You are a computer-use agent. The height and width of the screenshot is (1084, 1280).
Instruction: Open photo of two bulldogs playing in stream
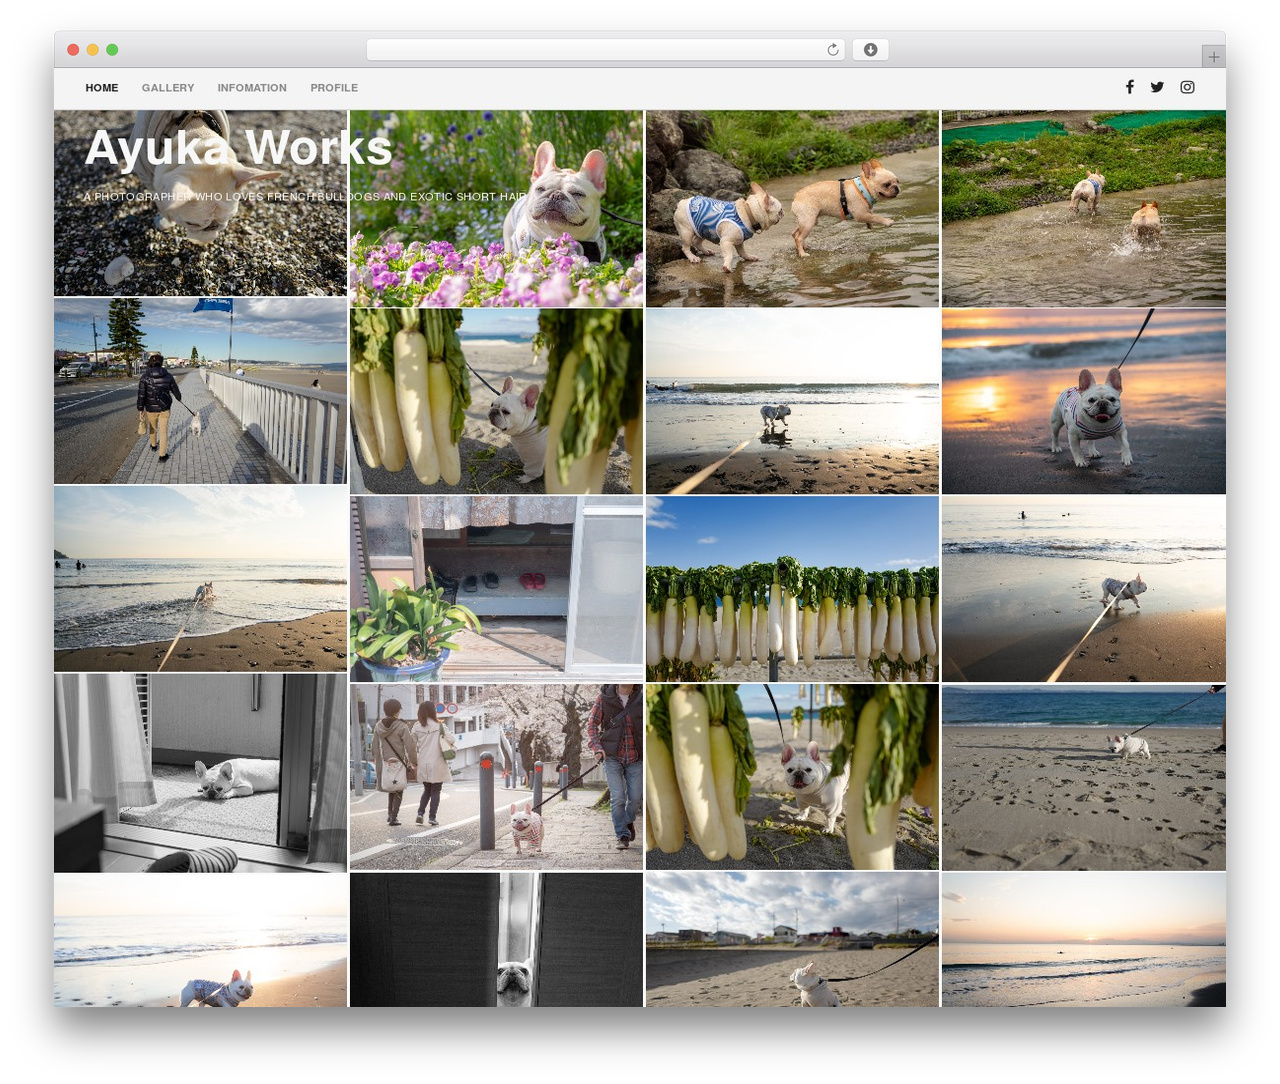[x=792, y=208]
